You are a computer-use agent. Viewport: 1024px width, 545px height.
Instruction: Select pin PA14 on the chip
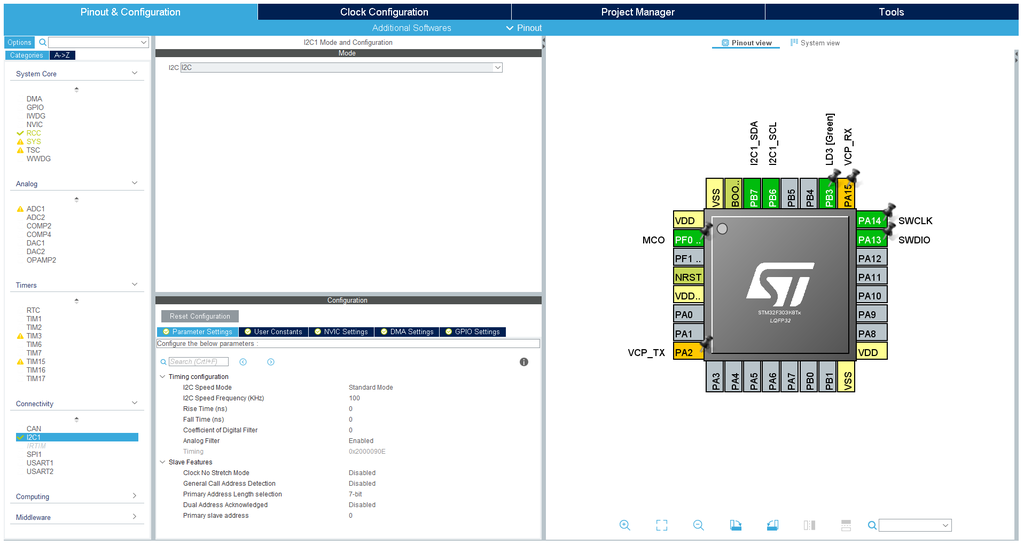872,221
